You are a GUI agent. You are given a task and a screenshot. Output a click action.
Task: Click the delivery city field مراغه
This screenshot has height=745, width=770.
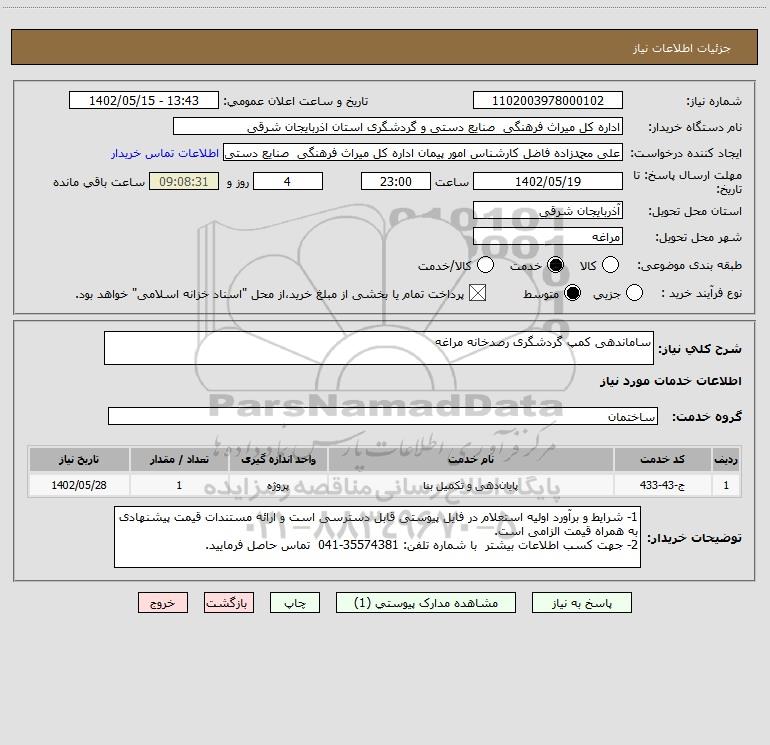click(x=548, y=236)
